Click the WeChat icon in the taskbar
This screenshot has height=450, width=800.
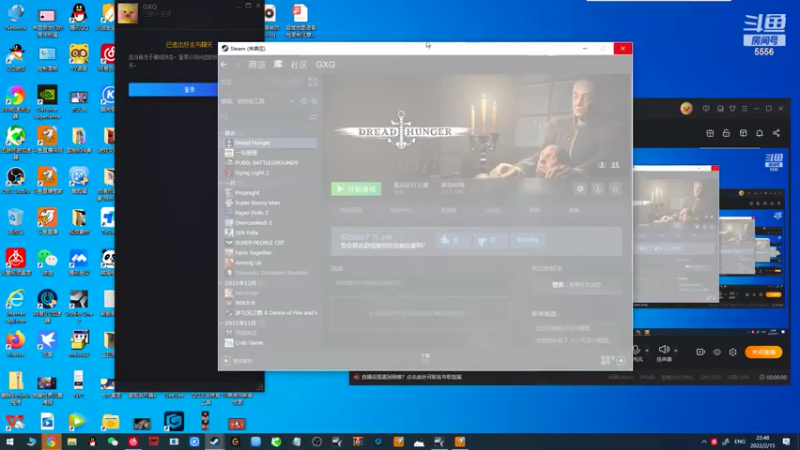click(113, 442)
